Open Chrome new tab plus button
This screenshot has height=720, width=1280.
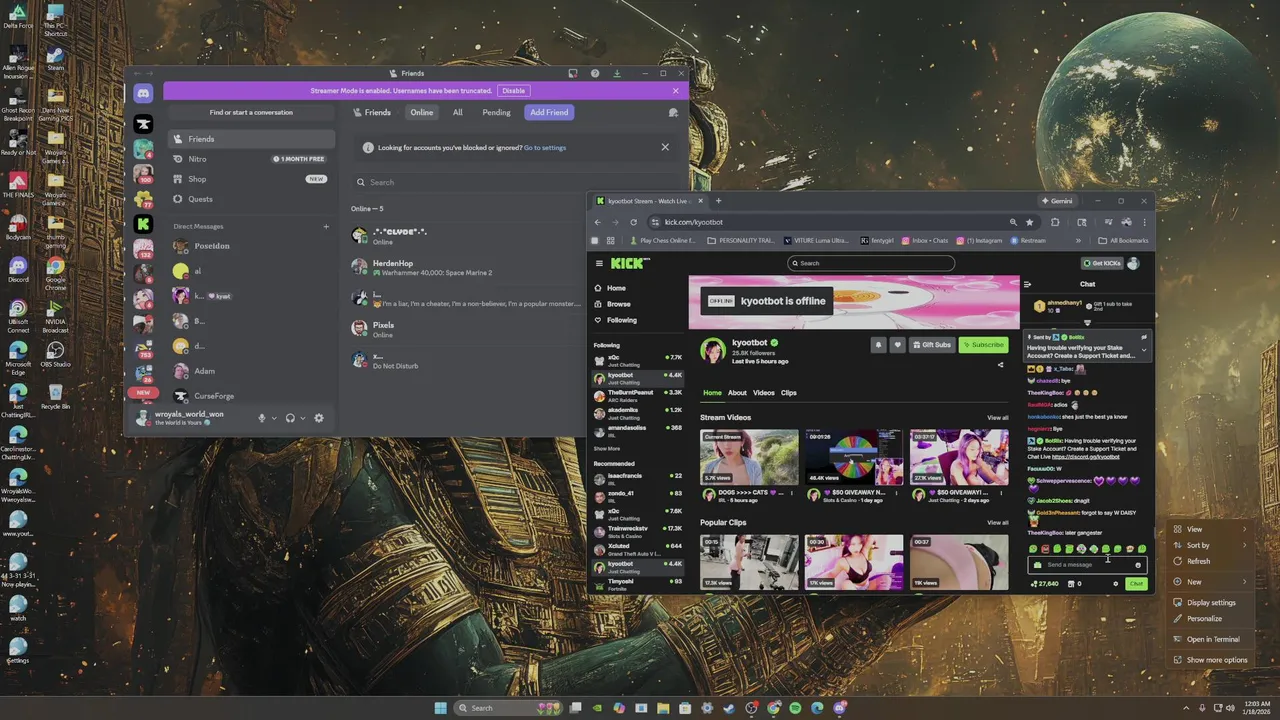[x=718, y=201]
